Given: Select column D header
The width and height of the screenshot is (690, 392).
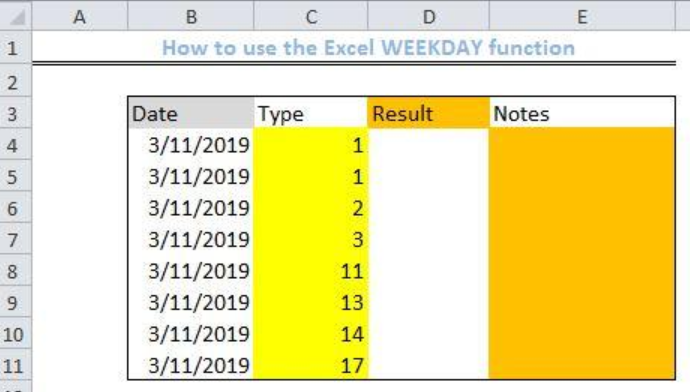Looking at the screenshot, I should pos(429,16).
